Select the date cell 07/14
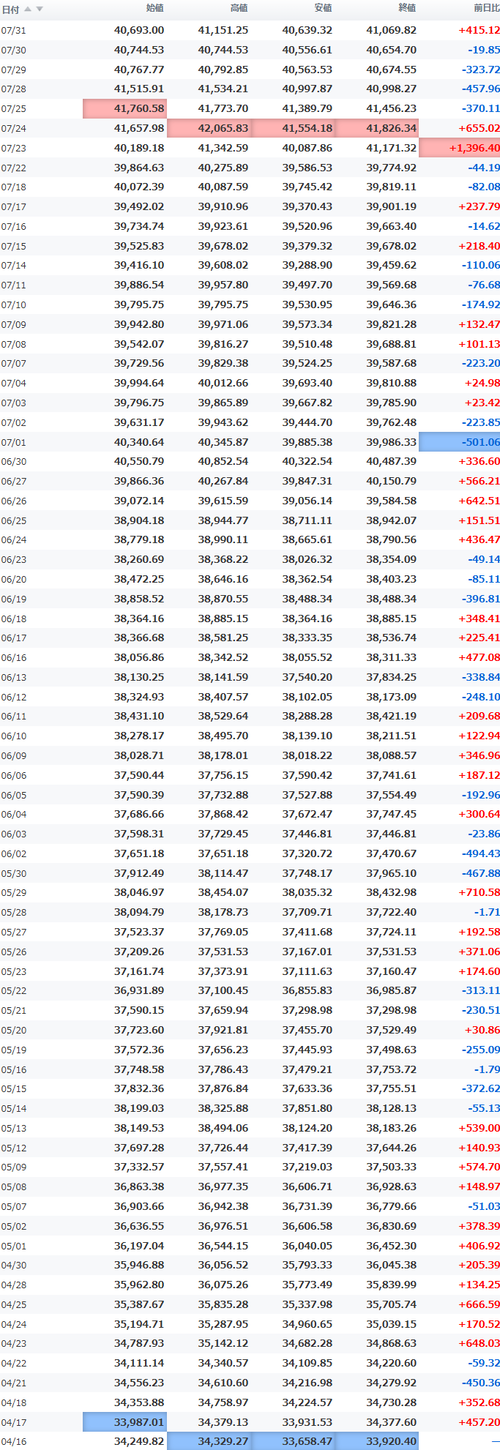 point(14,265)
